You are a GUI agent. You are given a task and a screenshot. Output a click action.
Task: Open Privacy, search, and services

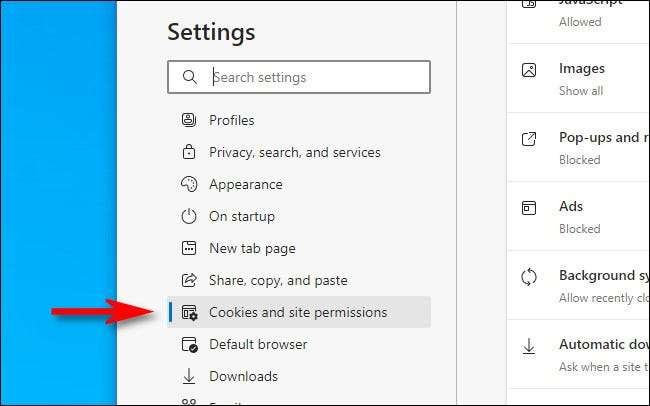[x=294, y=152]
